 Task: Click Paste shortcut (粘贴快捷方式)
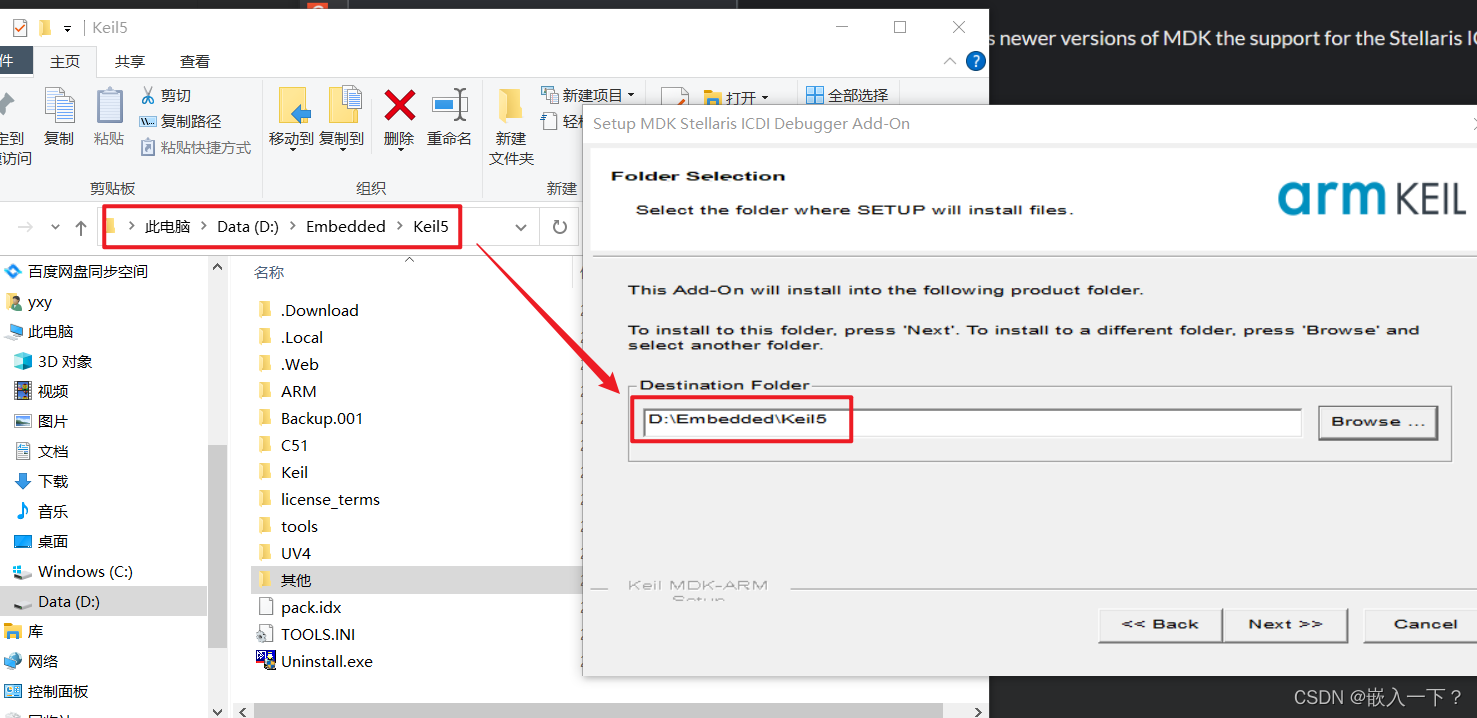click(x=195, y=147)
